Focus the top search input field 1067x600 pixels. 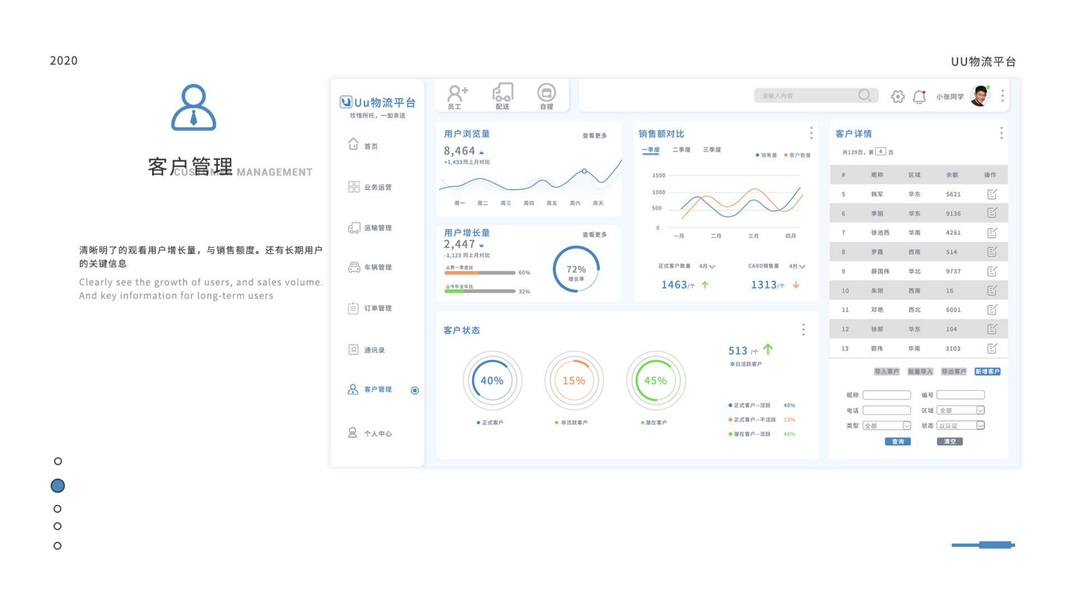(x=816, y=96)
